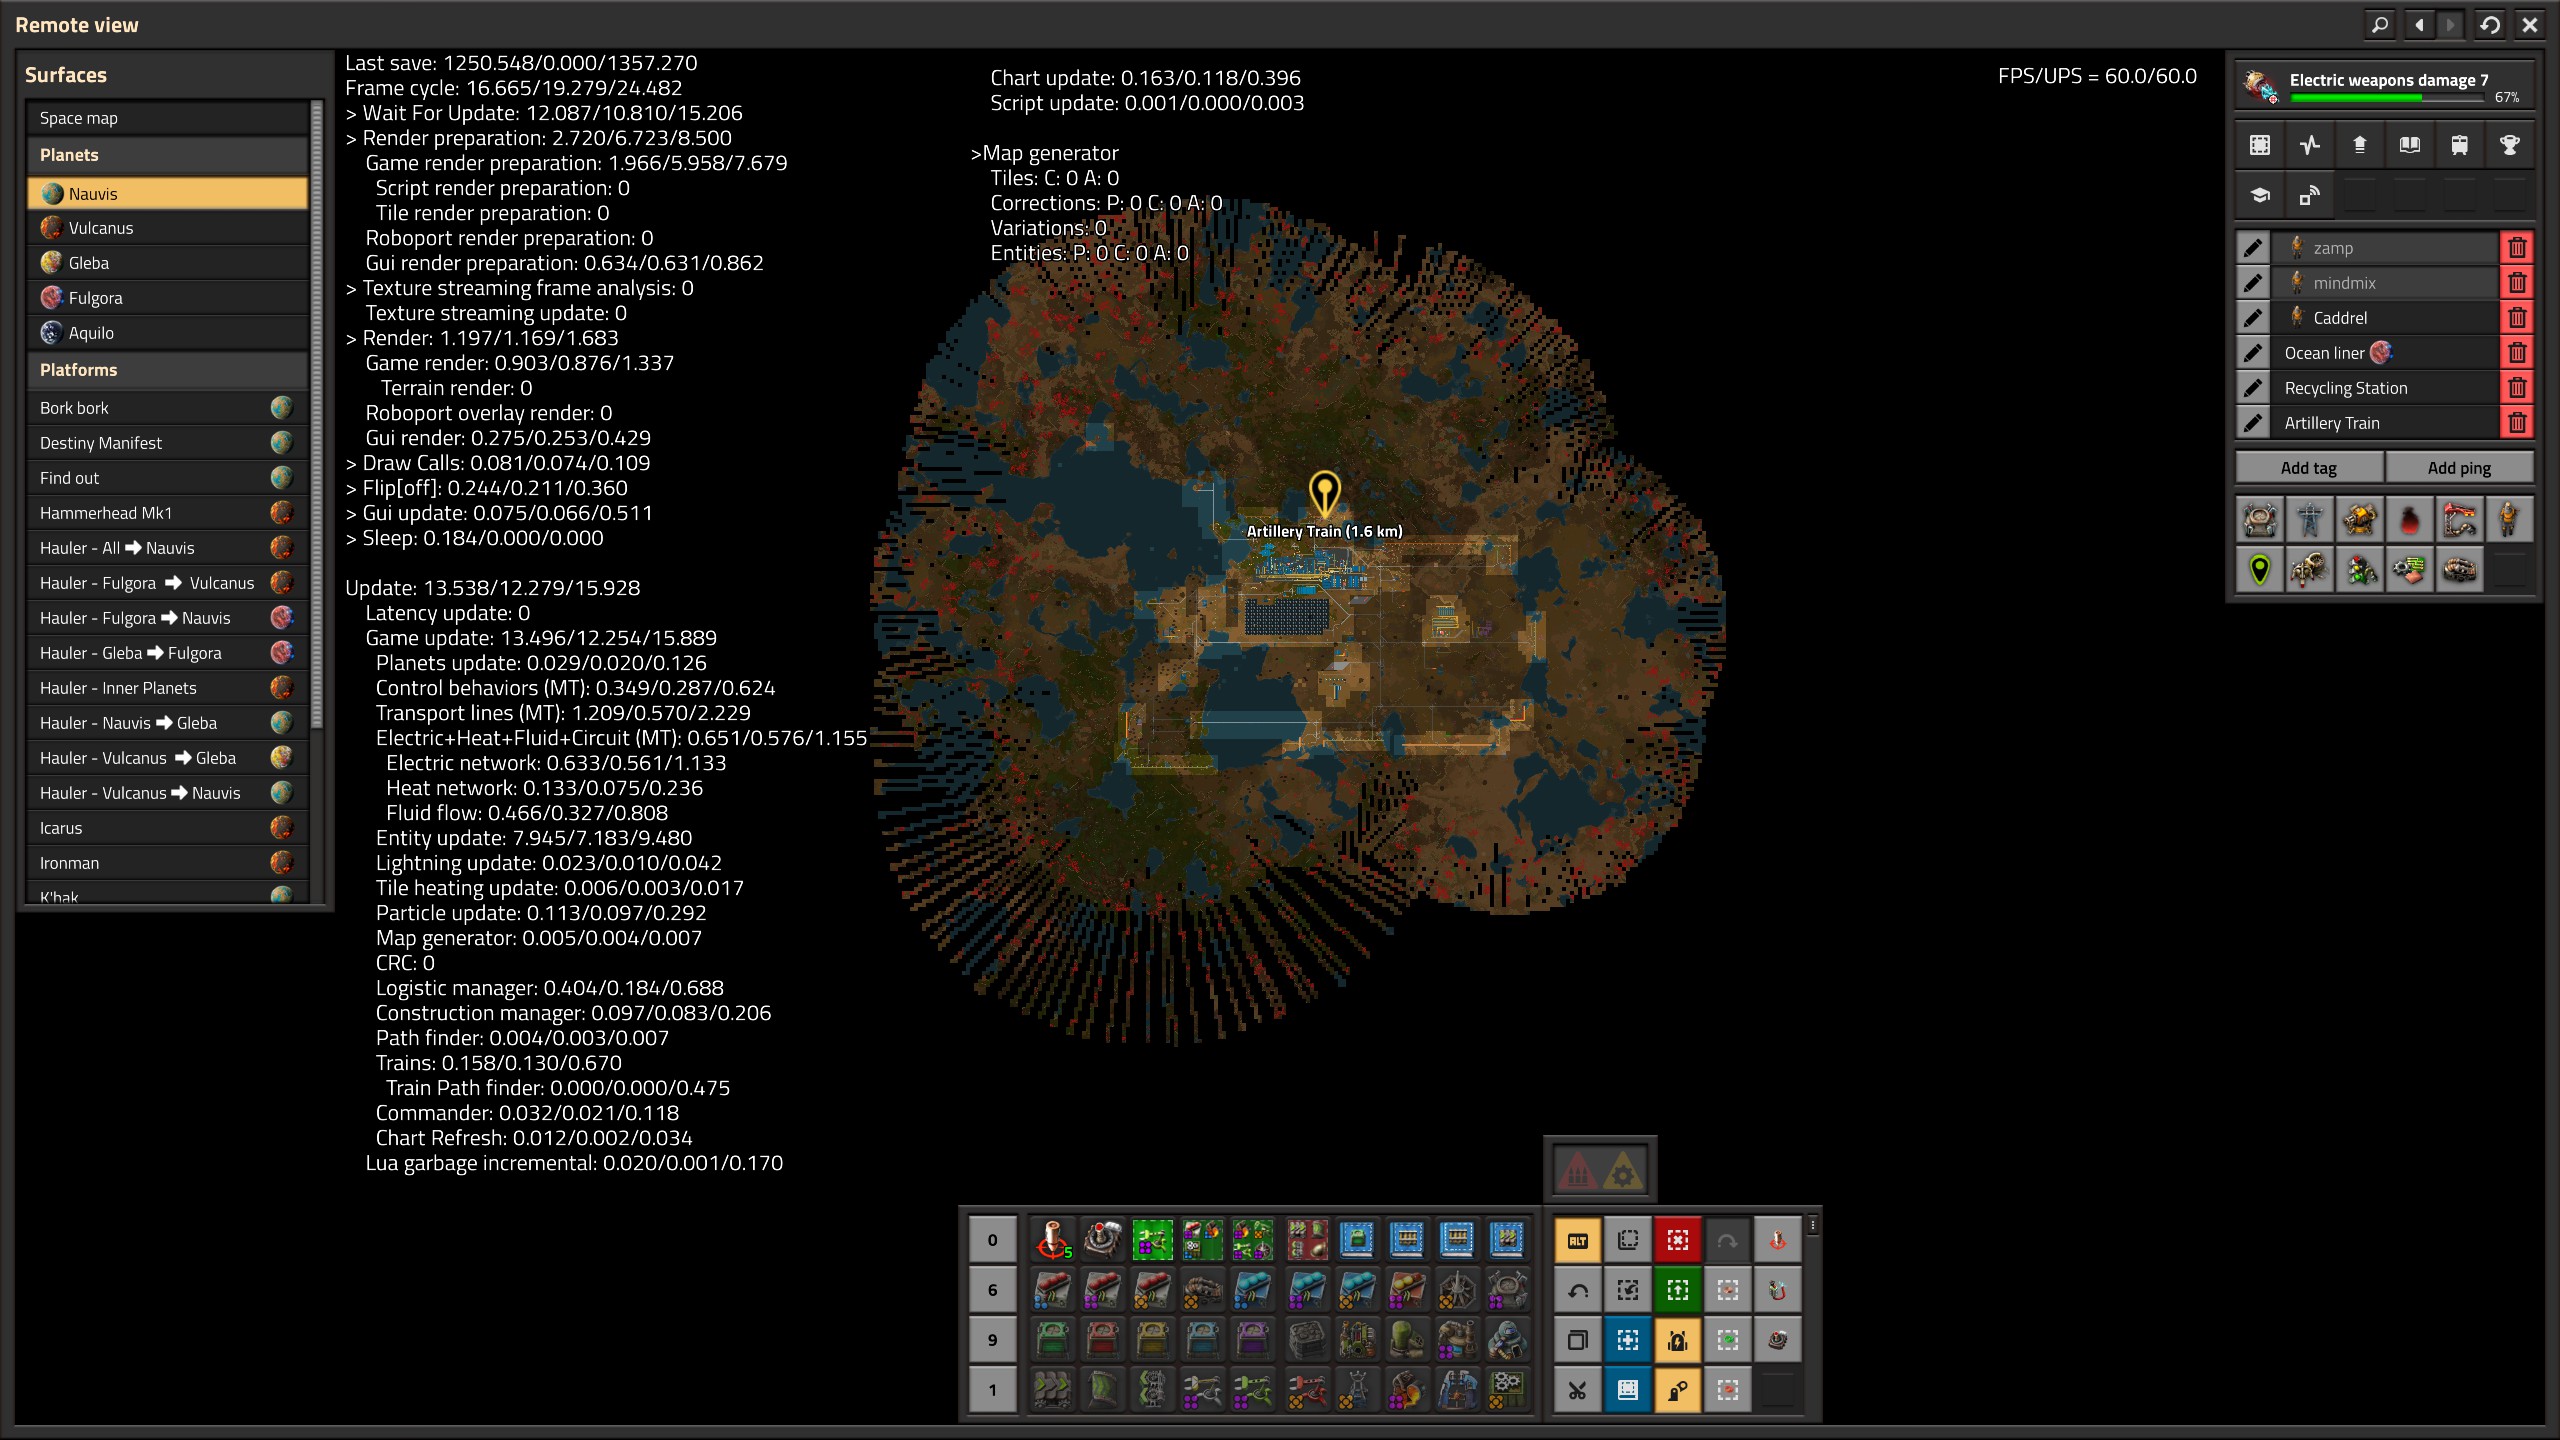This screenshot has height=1440, width=2560.
Task: Select the artillery targeting remote quickbar slot
Action: point(1052,1240)
